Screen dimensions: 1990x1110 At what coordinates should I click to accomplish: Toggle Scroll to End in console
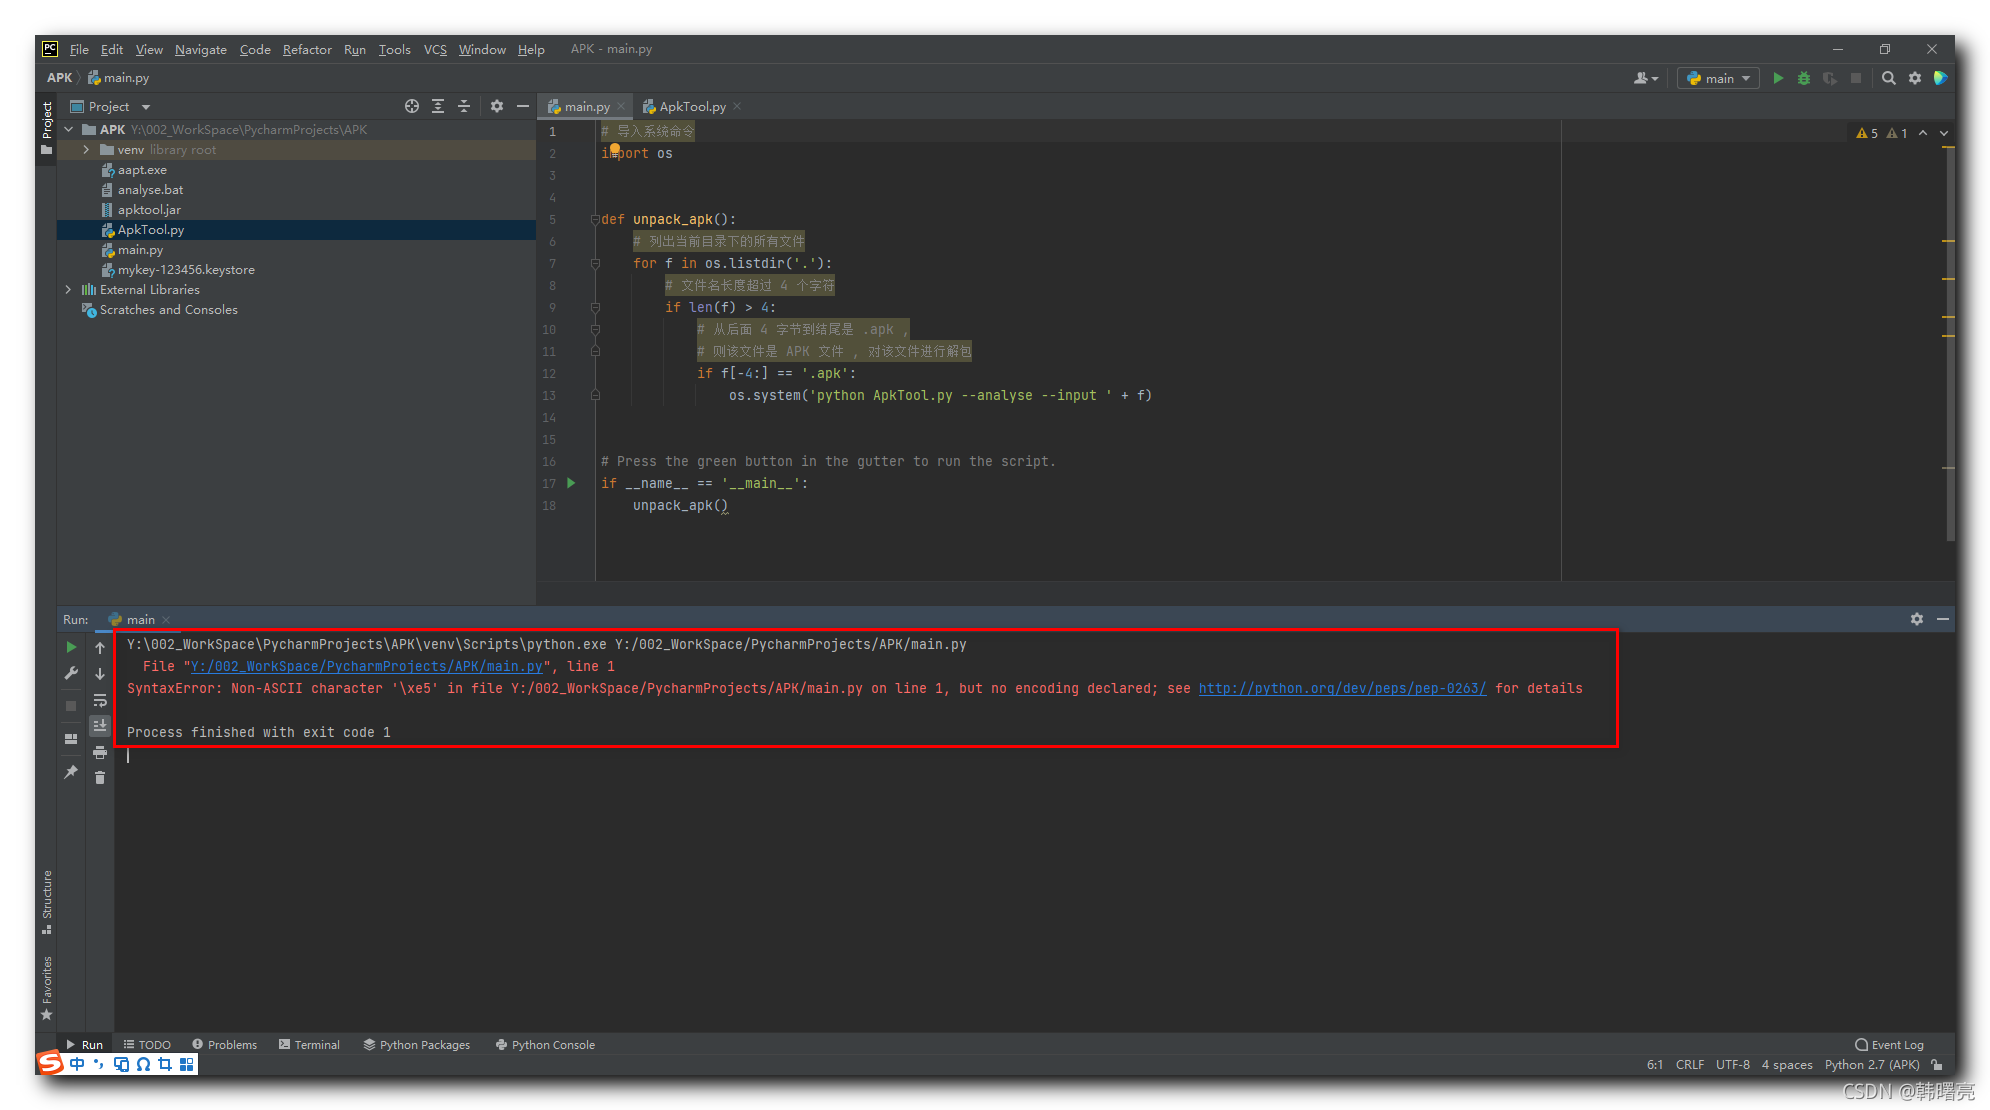pyautogui.click(x=100, y=726)
